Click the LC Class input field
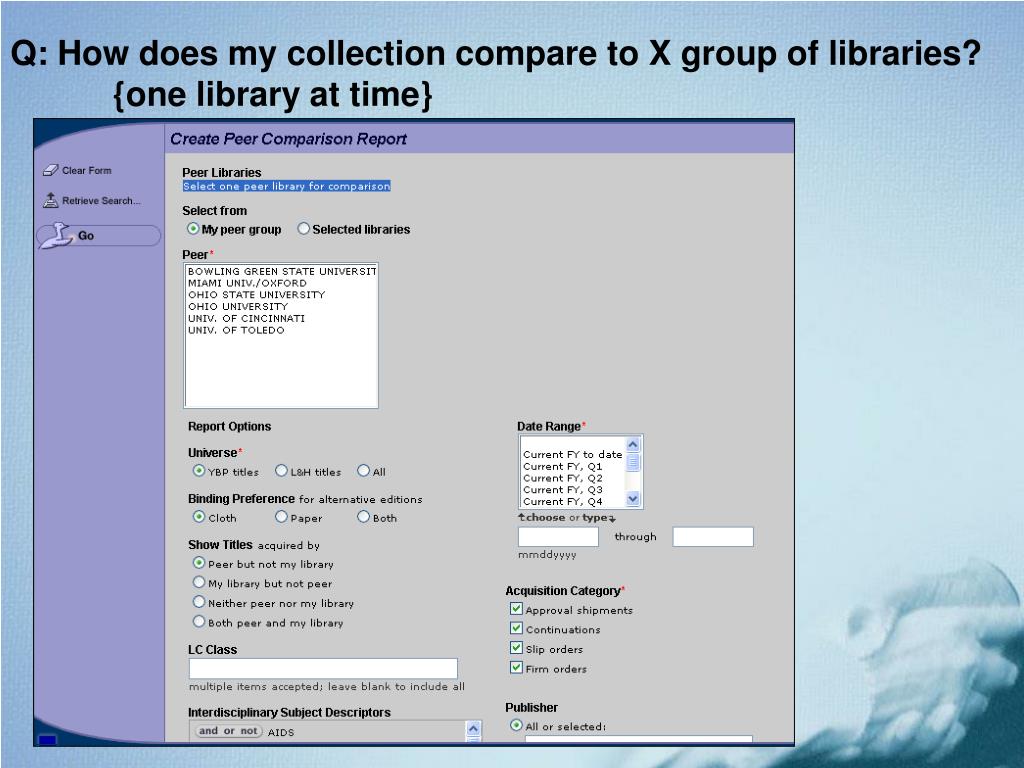The image size is (1024, 768). [x=323, y=668]
